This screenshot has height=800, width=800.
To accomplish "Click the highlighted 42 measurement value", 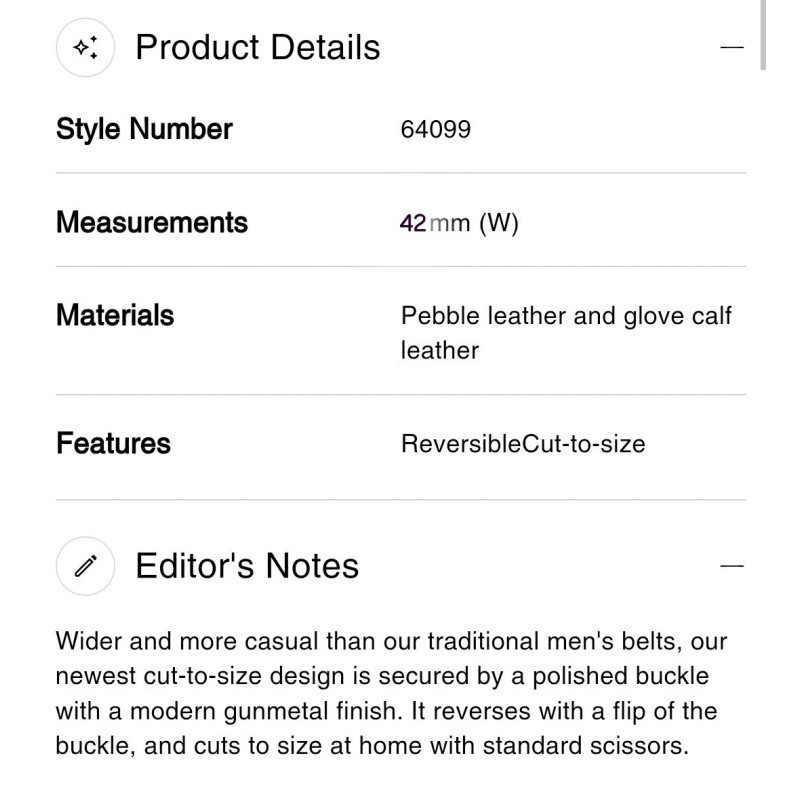I will (412, 223).
